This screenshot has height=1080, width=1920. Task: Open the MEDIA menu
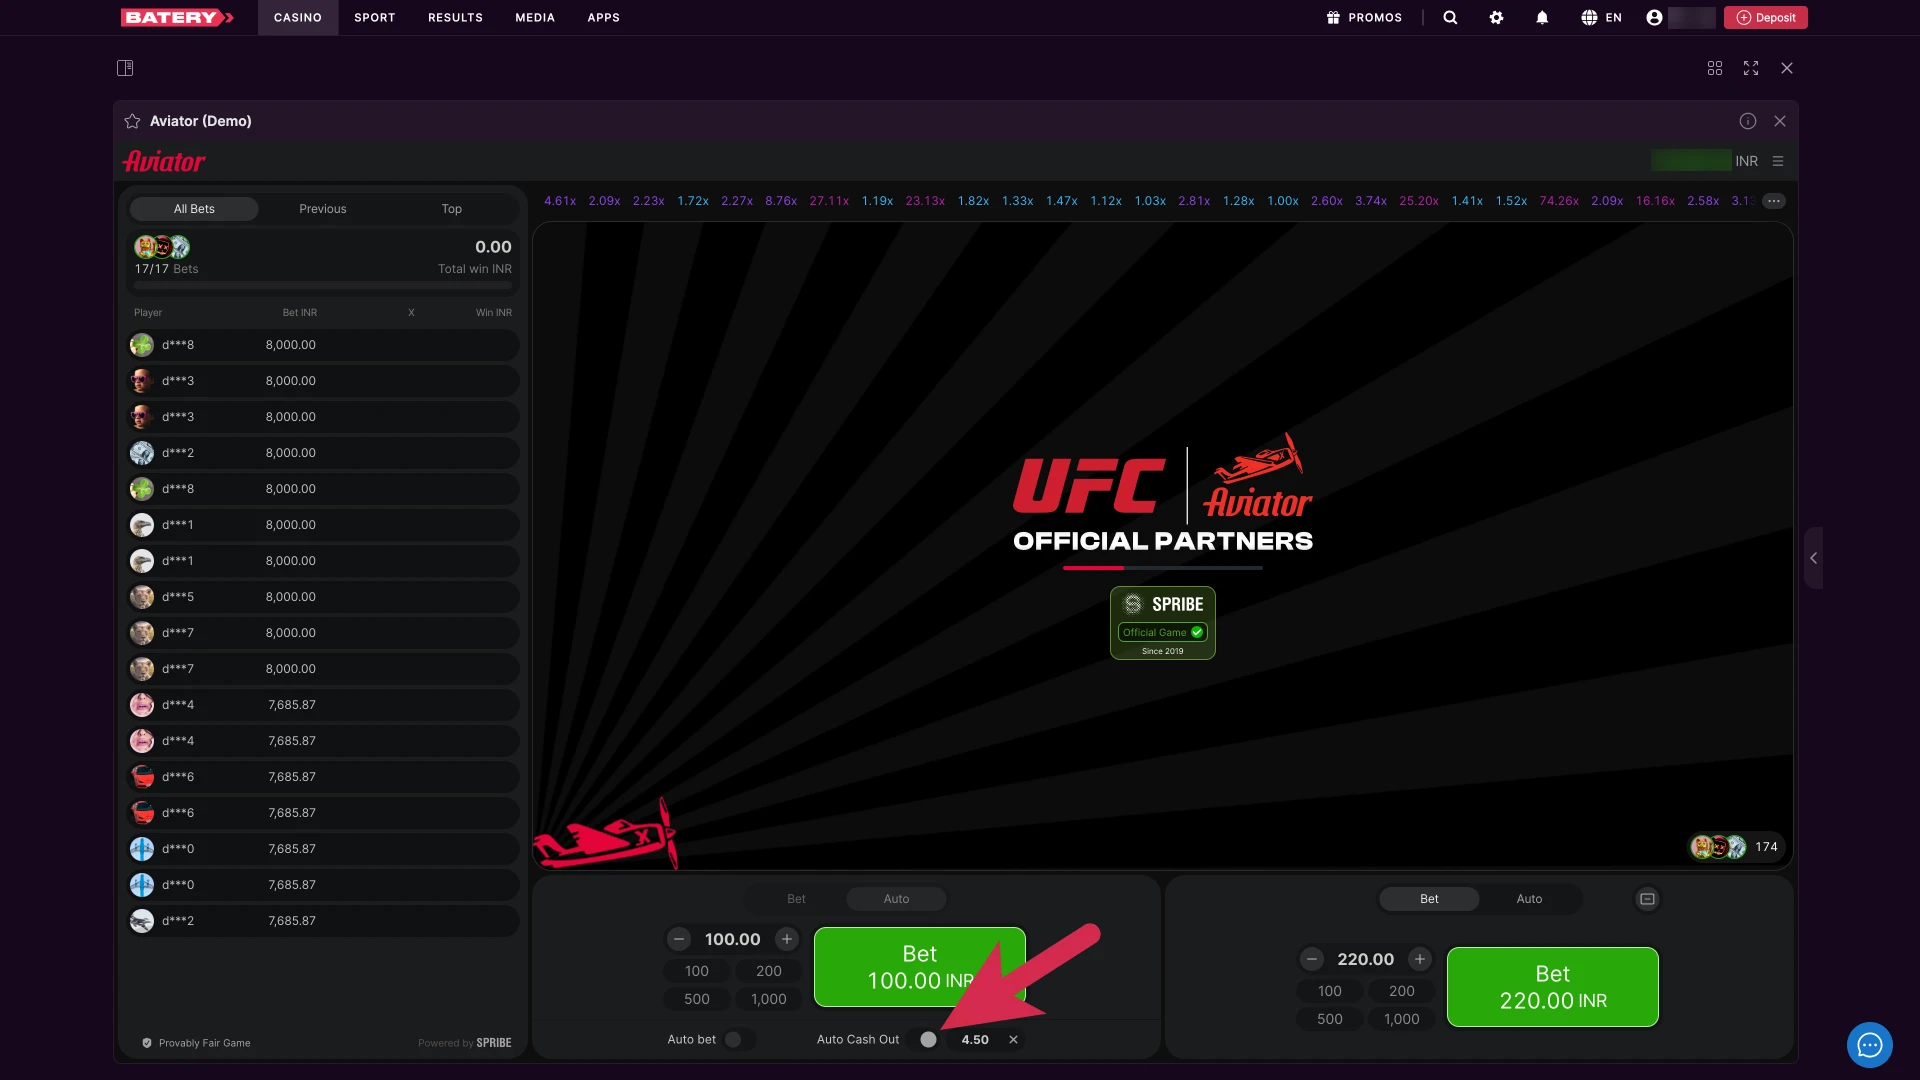pyautogui.click(x=535, y=17)
